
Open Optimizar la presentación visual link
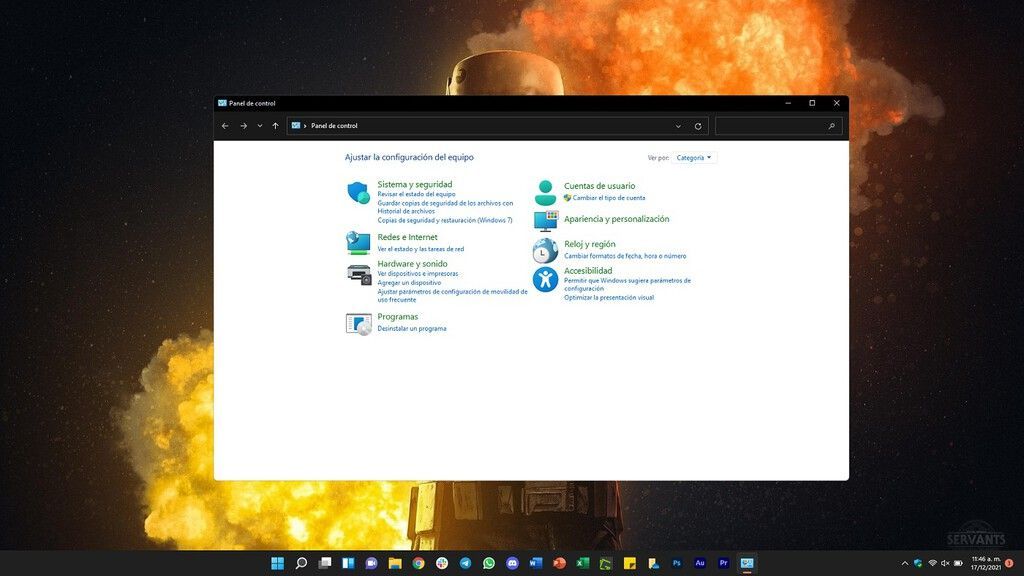tap(609, 298)
